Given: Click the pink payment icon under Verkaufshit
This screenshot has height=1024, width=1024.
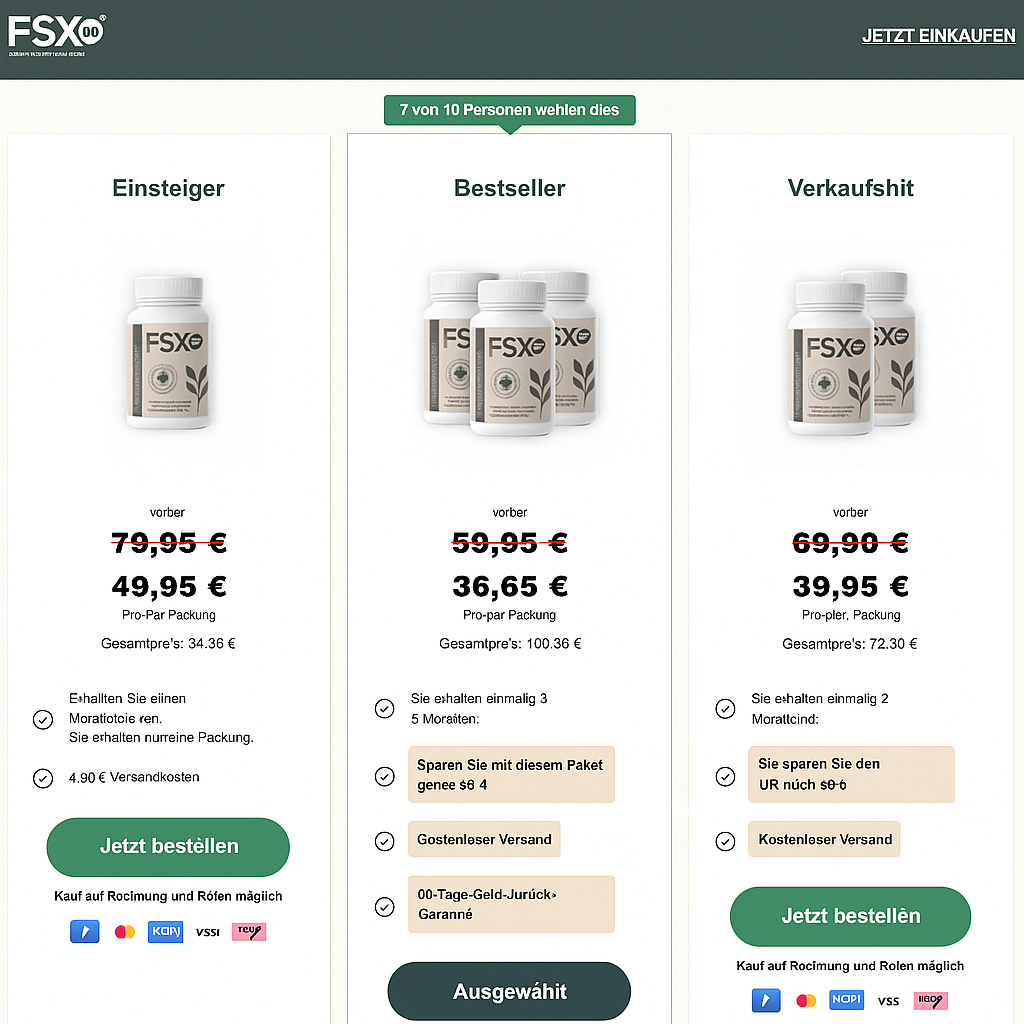Looking at the screenshot, I should (x=930, y=1000).
